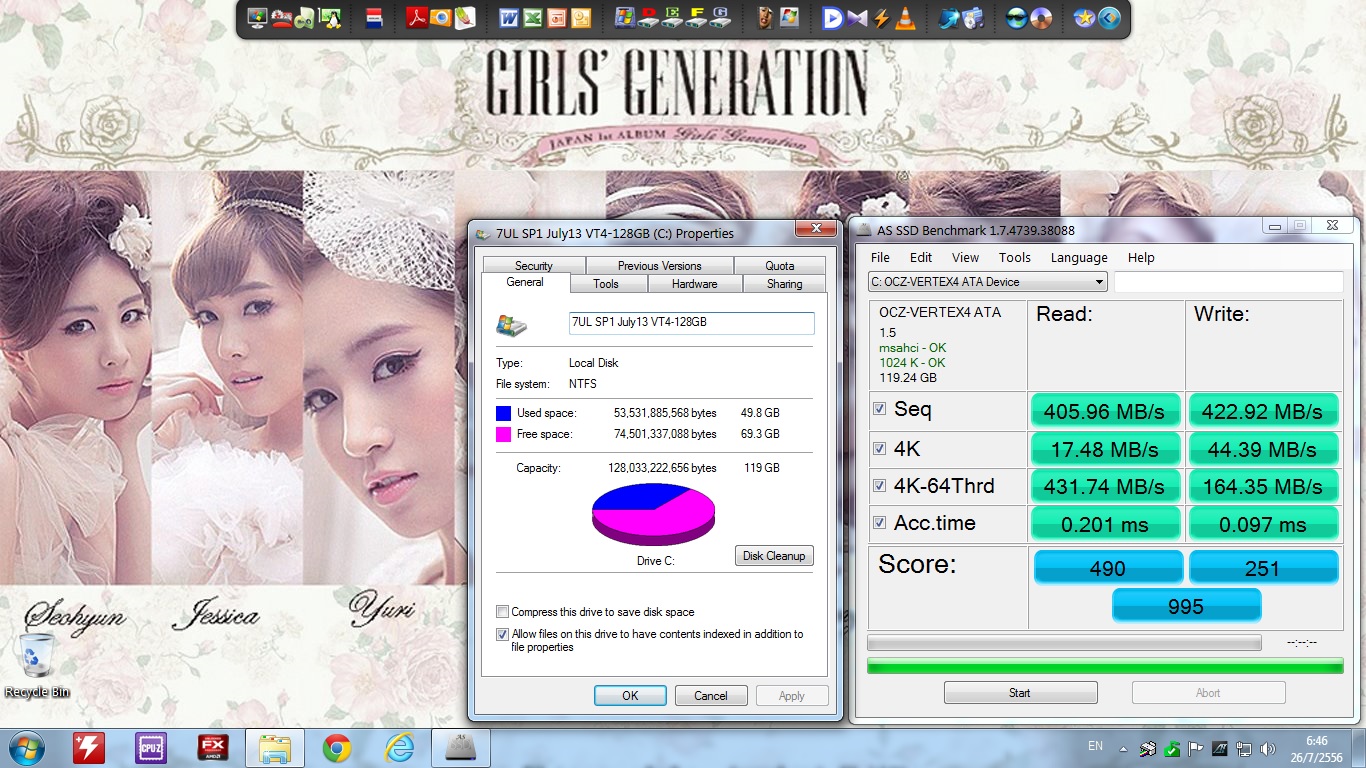Image resolution: width=1366 pixels, height=768 pixels.
Task: Click the volume speaker tray icon
Action: click(1269, 748)
